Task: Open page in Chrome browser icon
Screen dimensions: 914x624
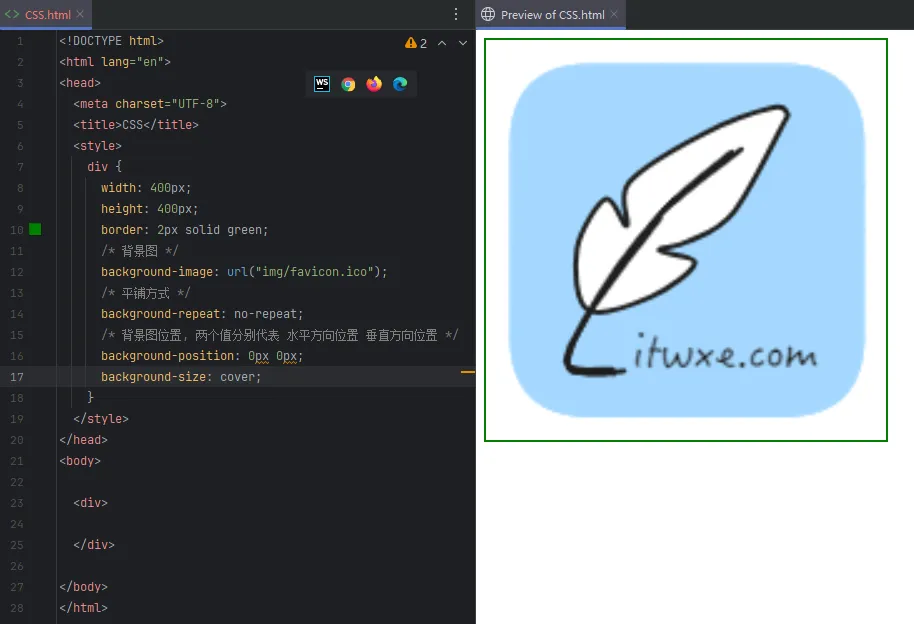Action: coord(348,84)
